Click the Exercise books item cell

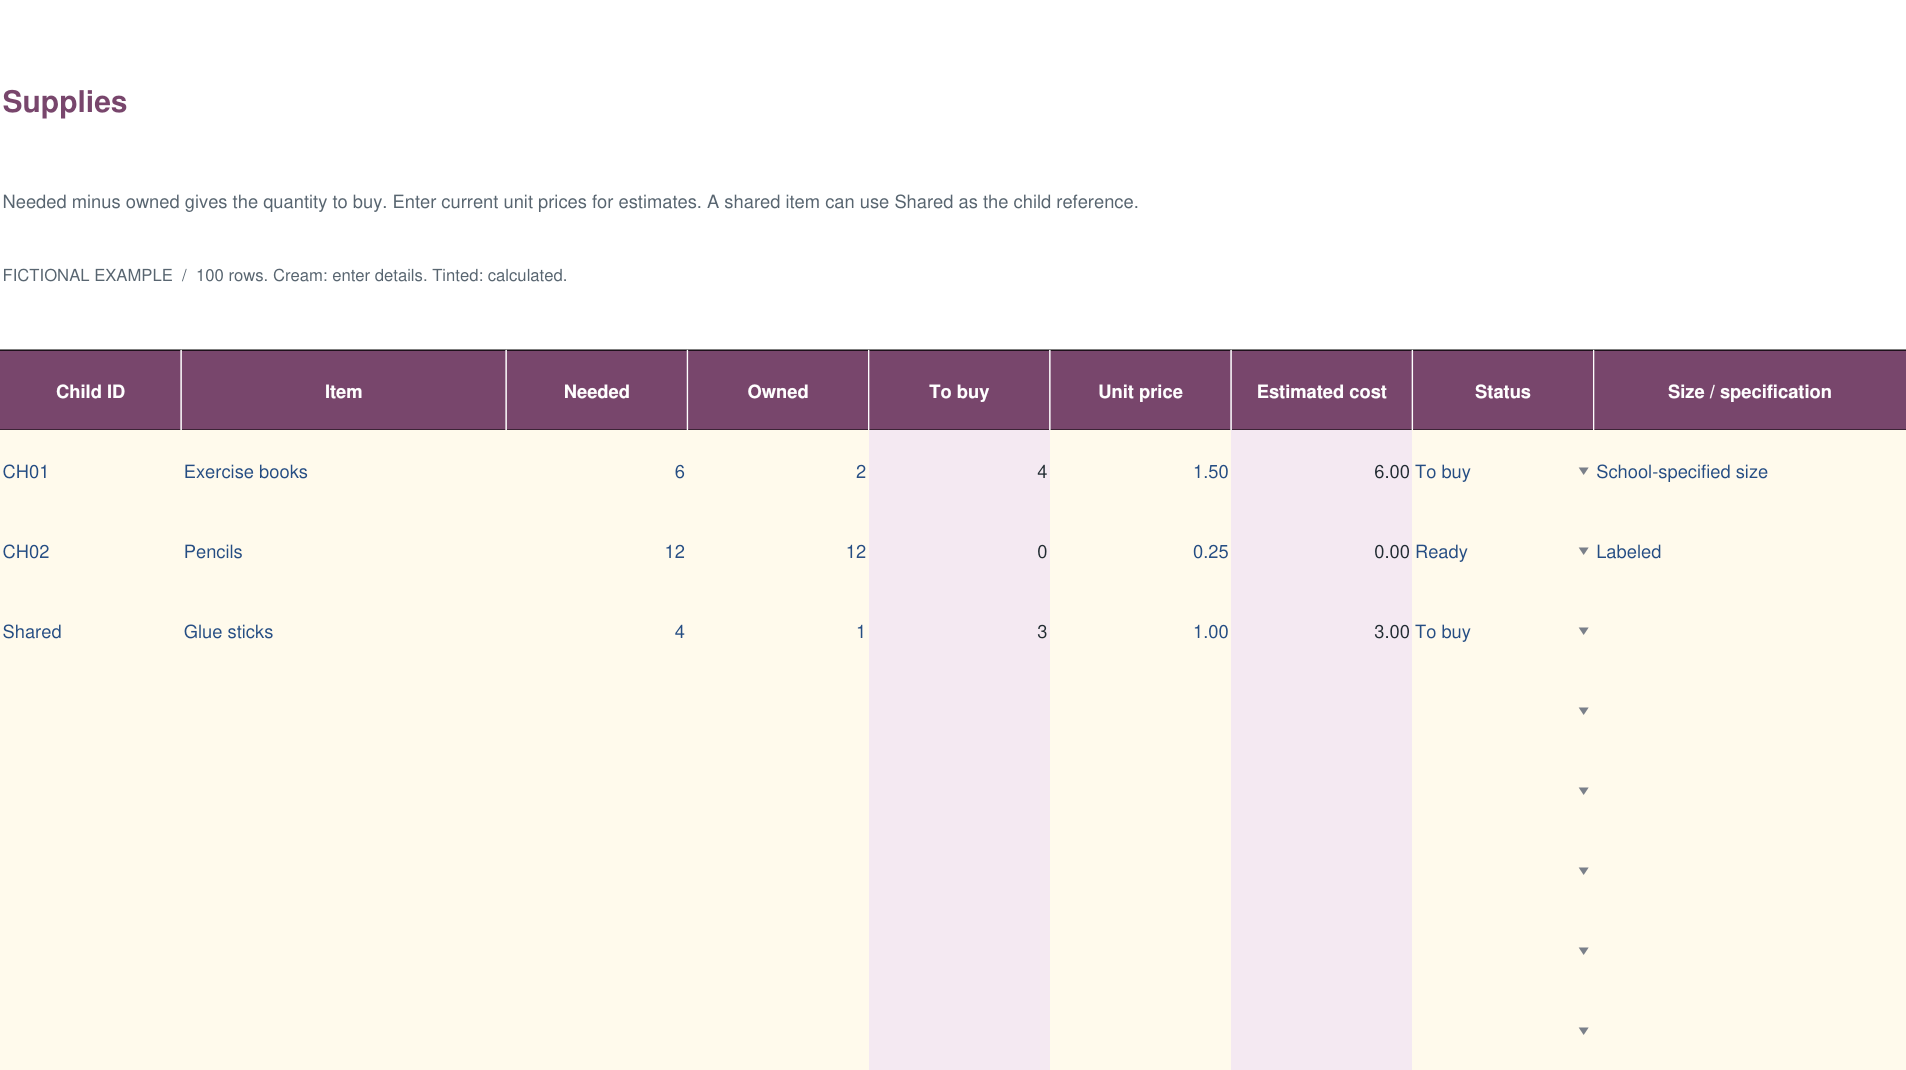[343, 471]
